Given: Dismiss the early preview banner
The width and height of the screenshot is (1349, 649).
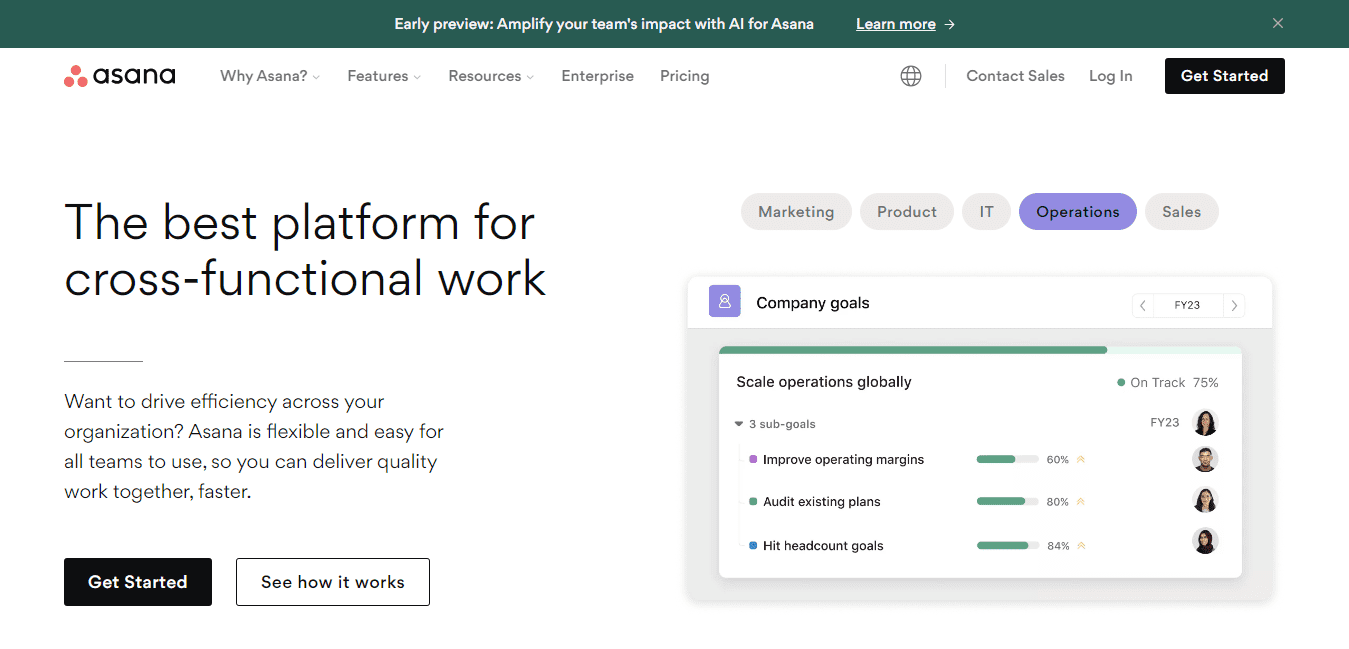Looking at the screenshot, I should [1278, 23].
